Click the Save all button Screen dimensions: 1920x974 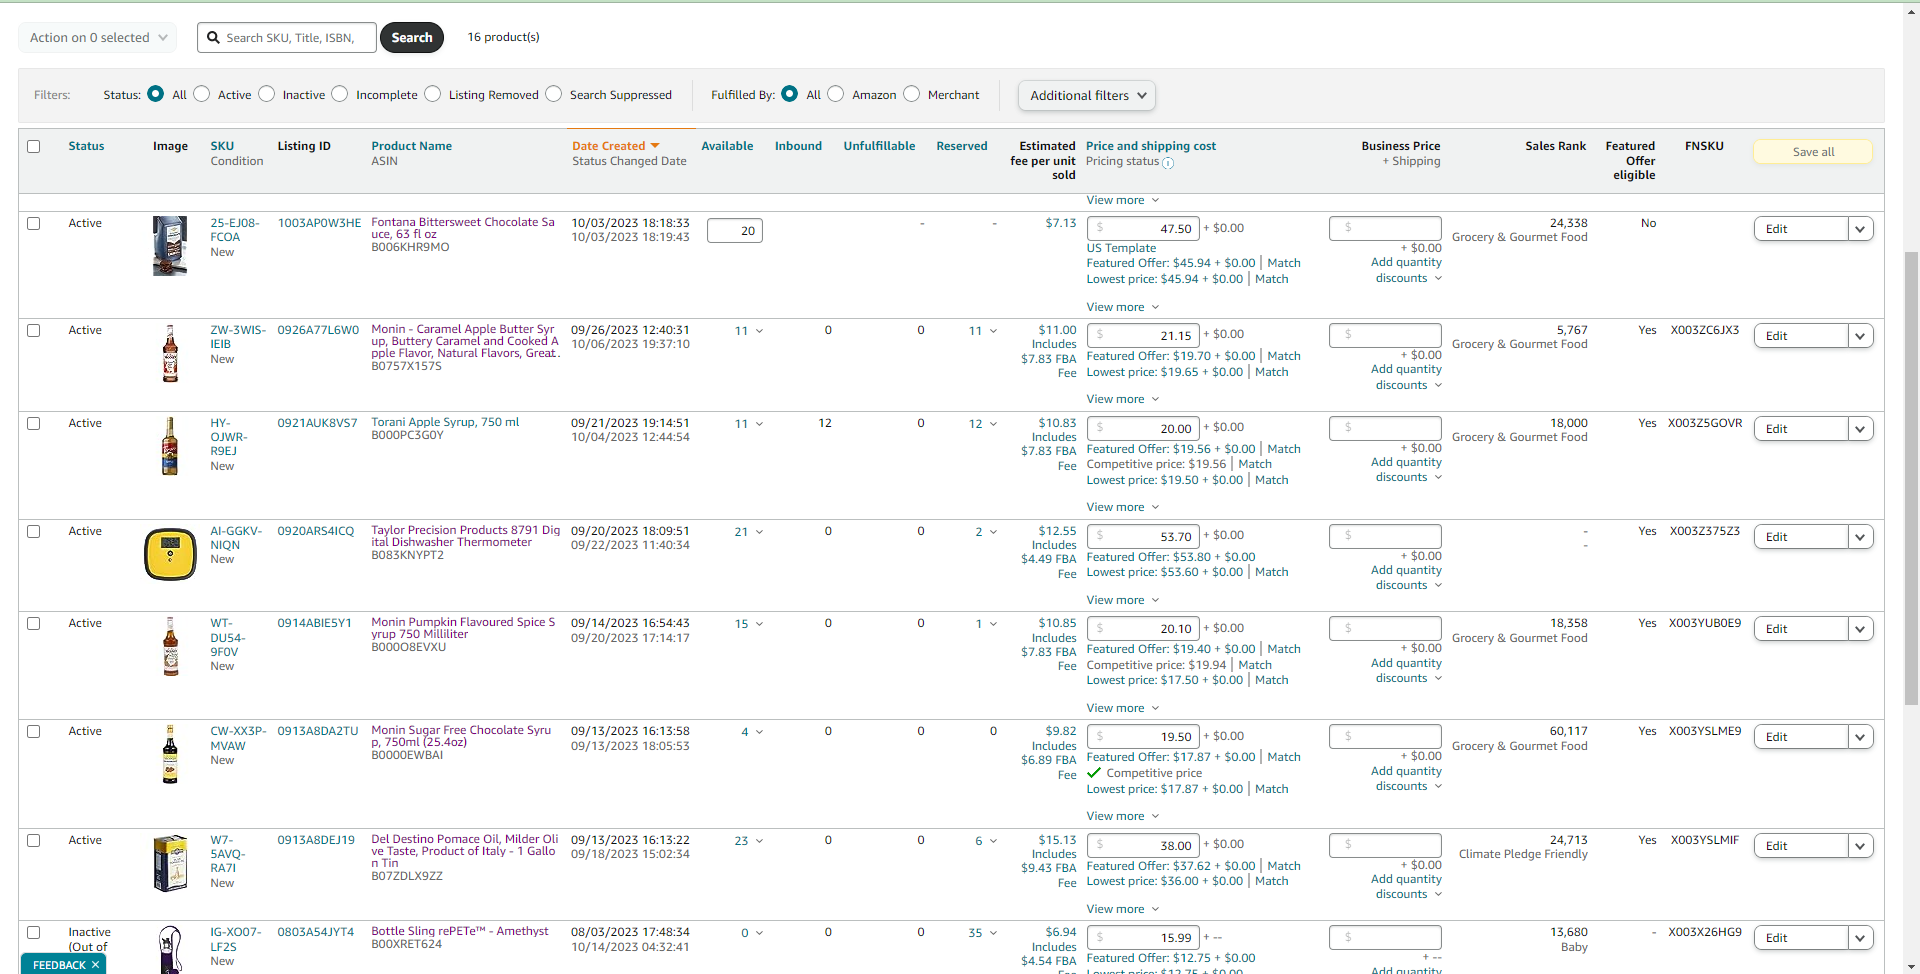point(1813,152)
